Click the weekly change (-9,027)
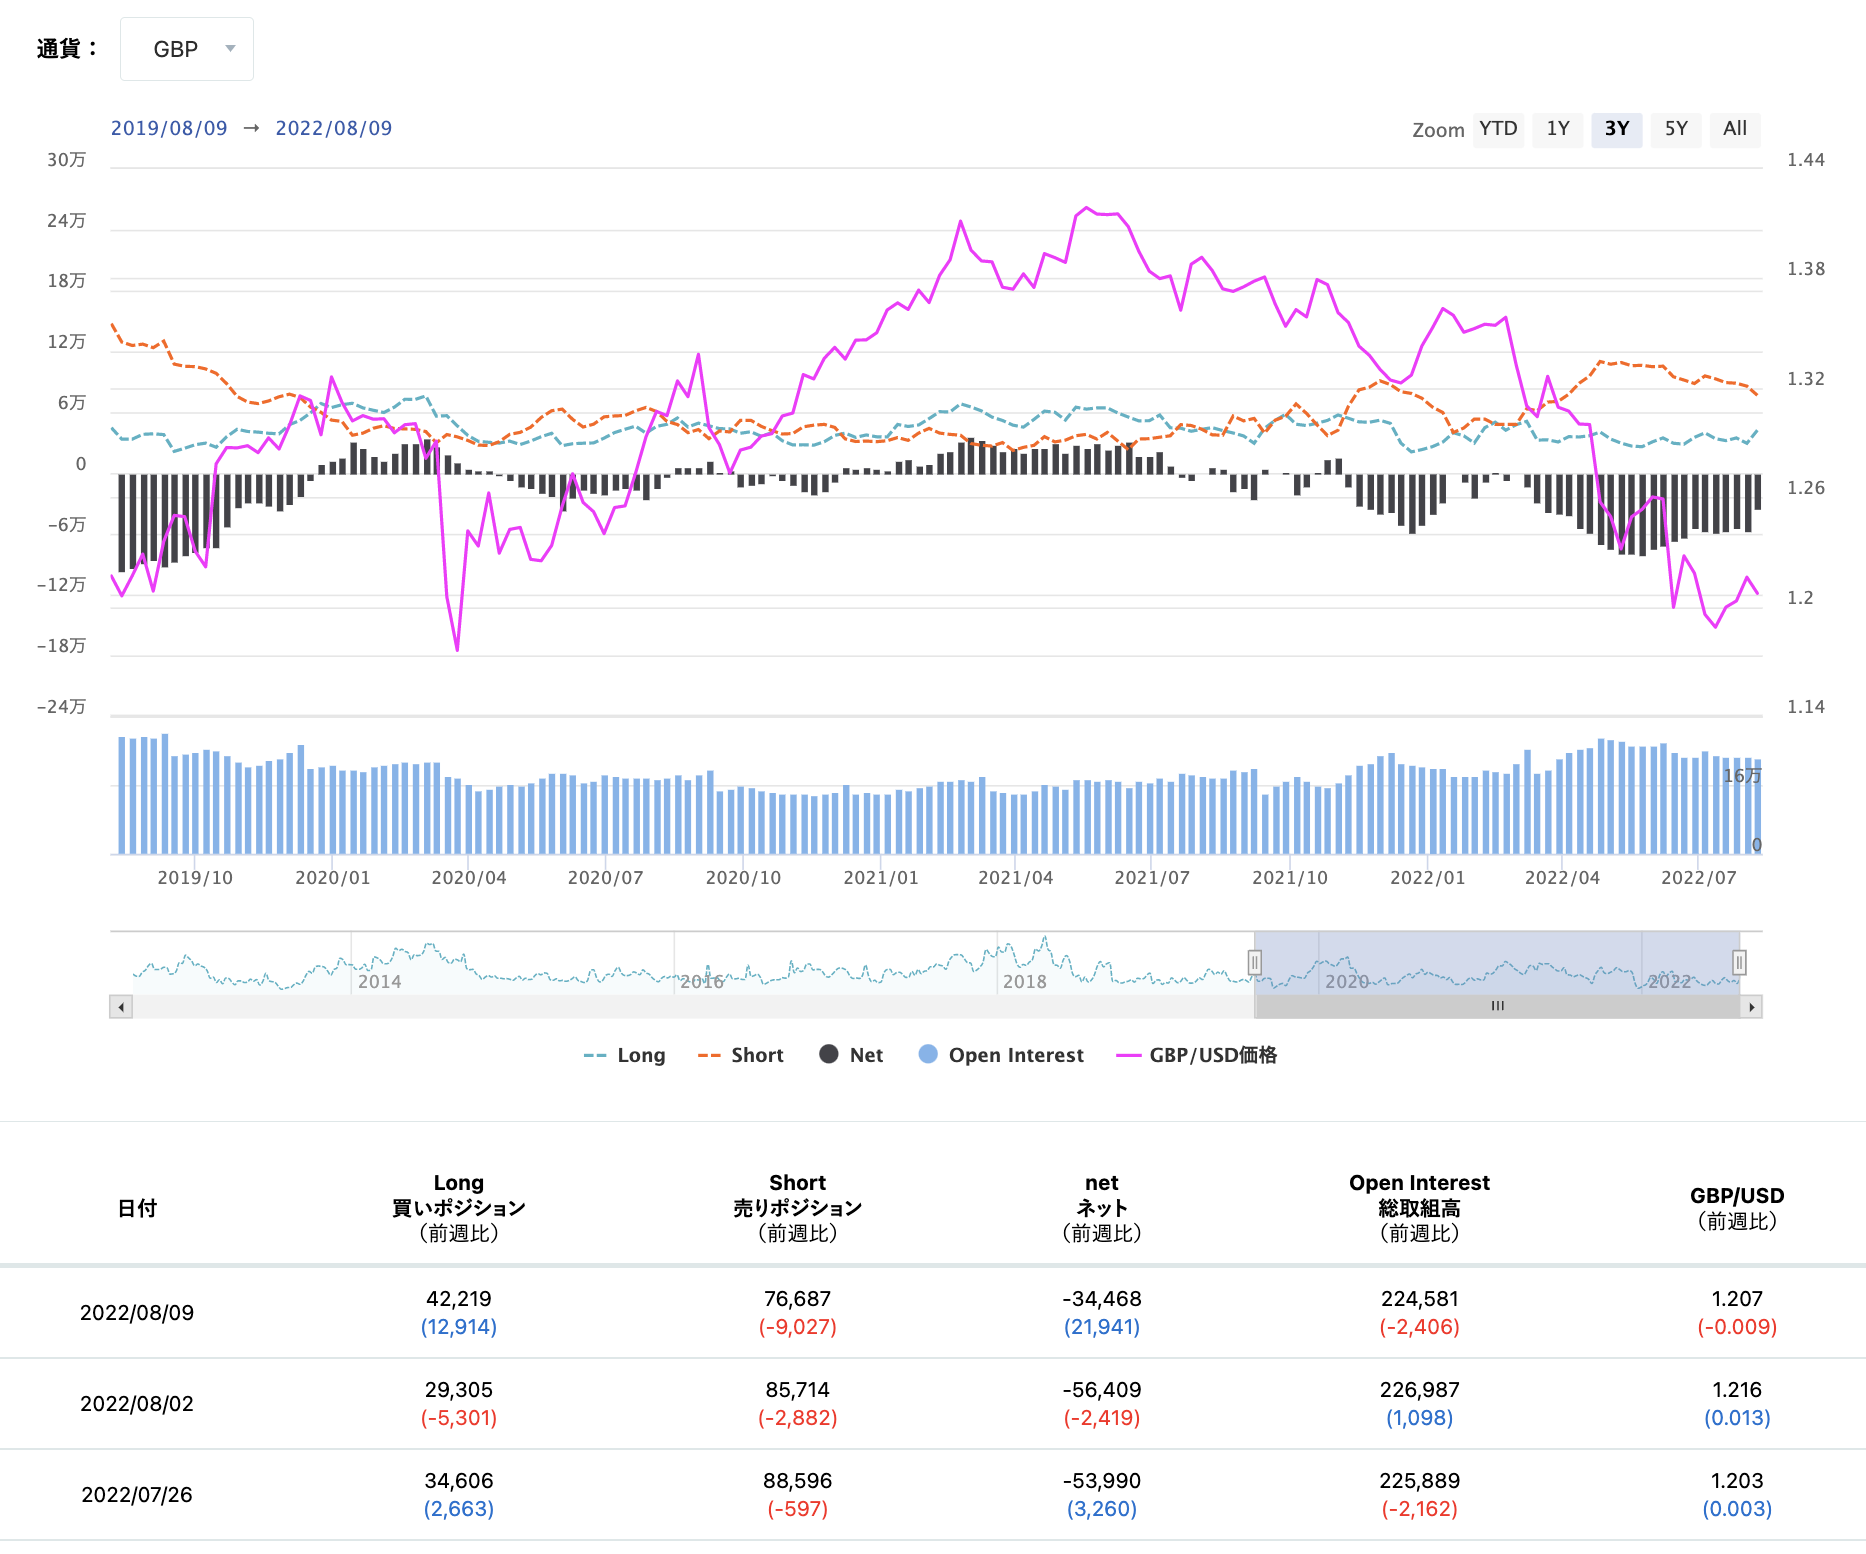This screenshot has height=1554, width=1866. [x=798, y=1327]
